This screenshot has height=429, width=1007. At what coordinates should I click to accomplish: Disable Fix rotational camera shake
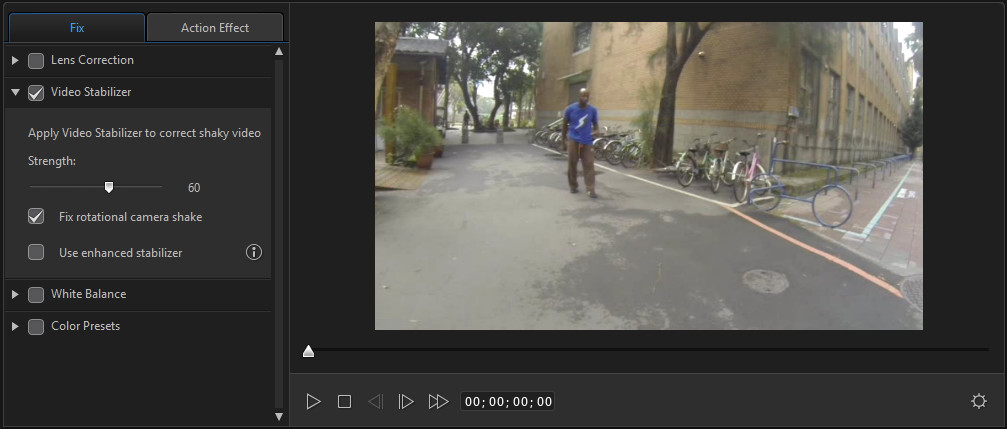coord(36,216)
